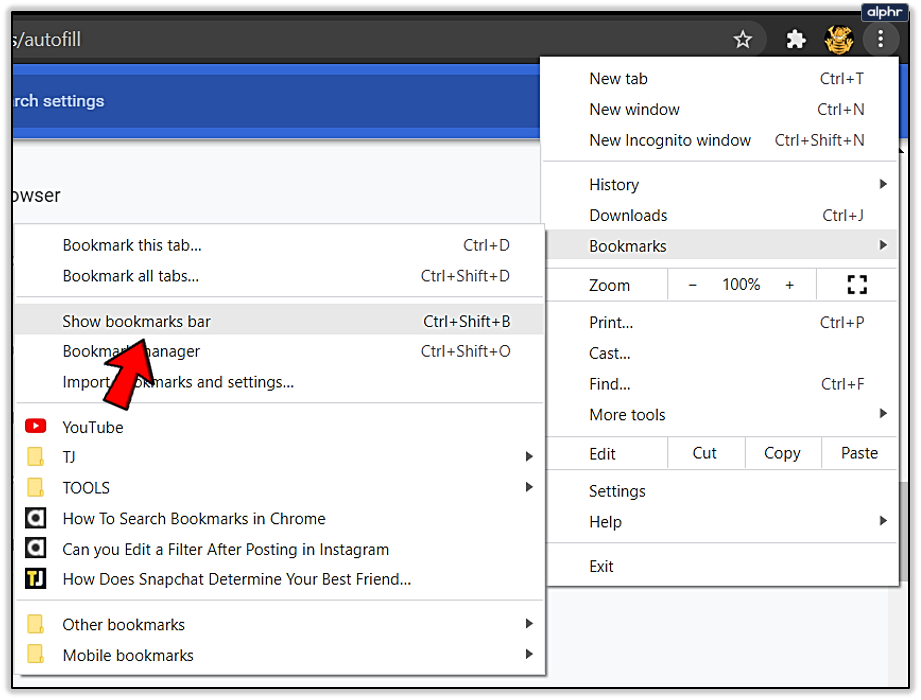The image size is (921, 700).
Task: Click the Ctrl+J shortcut text
Action: coord(842,216)
